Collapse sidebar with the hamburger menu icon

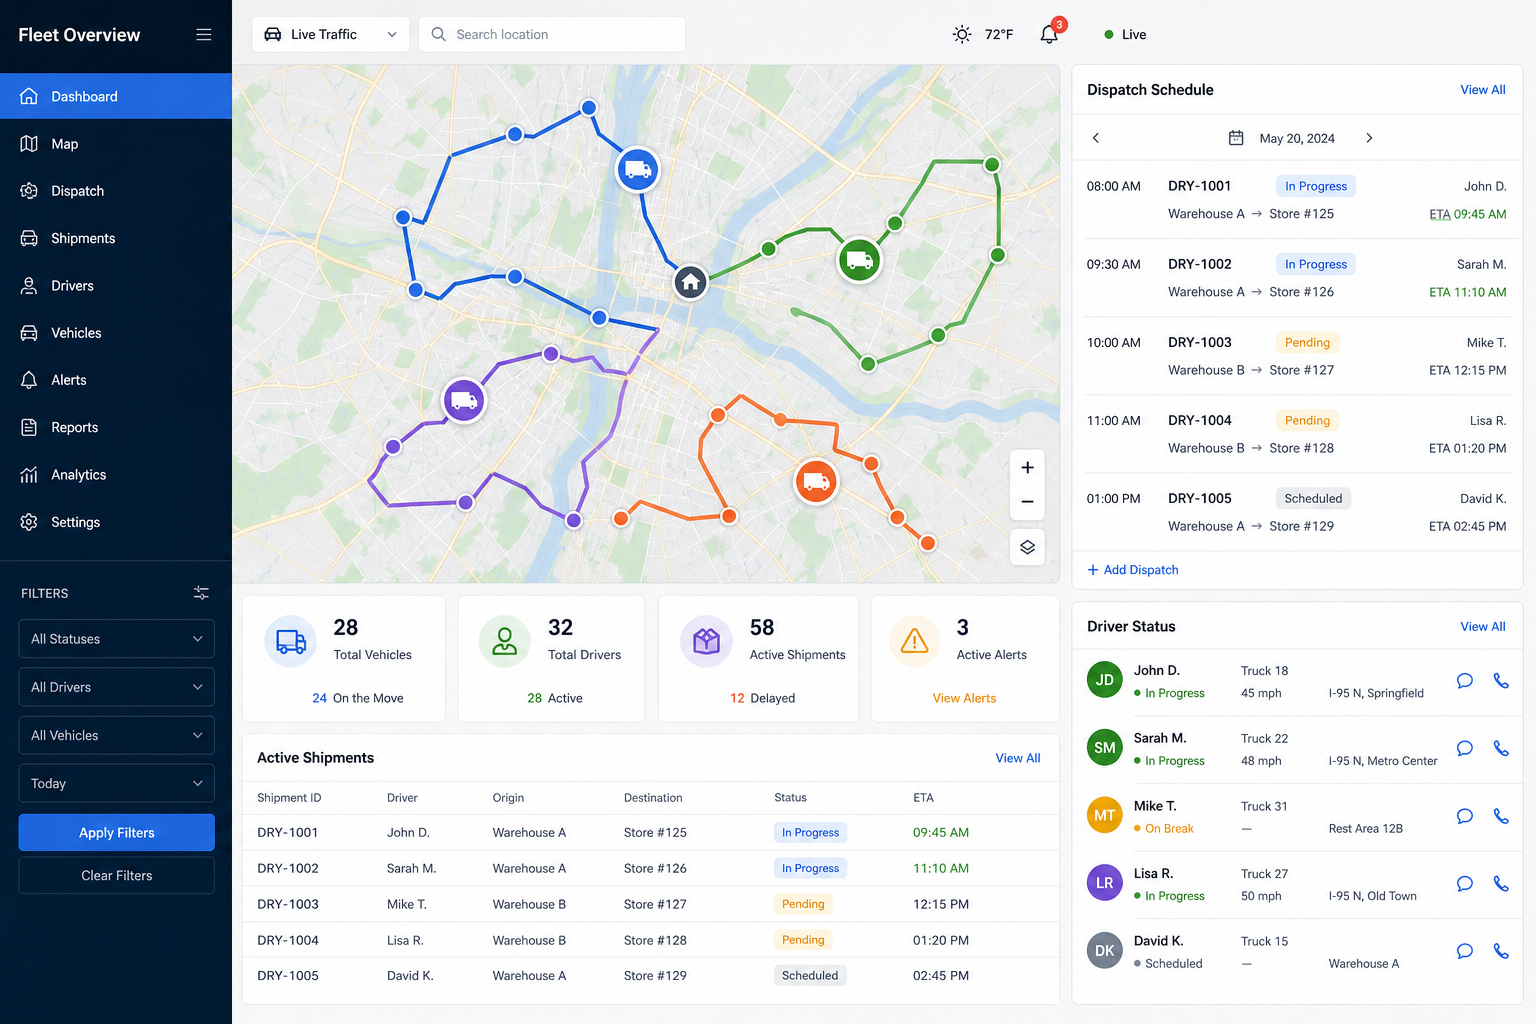tap(203, 34)
